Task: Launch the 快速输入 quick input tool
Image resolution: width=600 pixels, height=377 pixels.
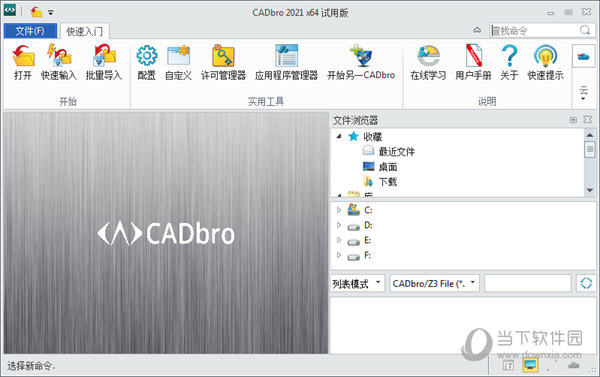Action: [59, 62]
